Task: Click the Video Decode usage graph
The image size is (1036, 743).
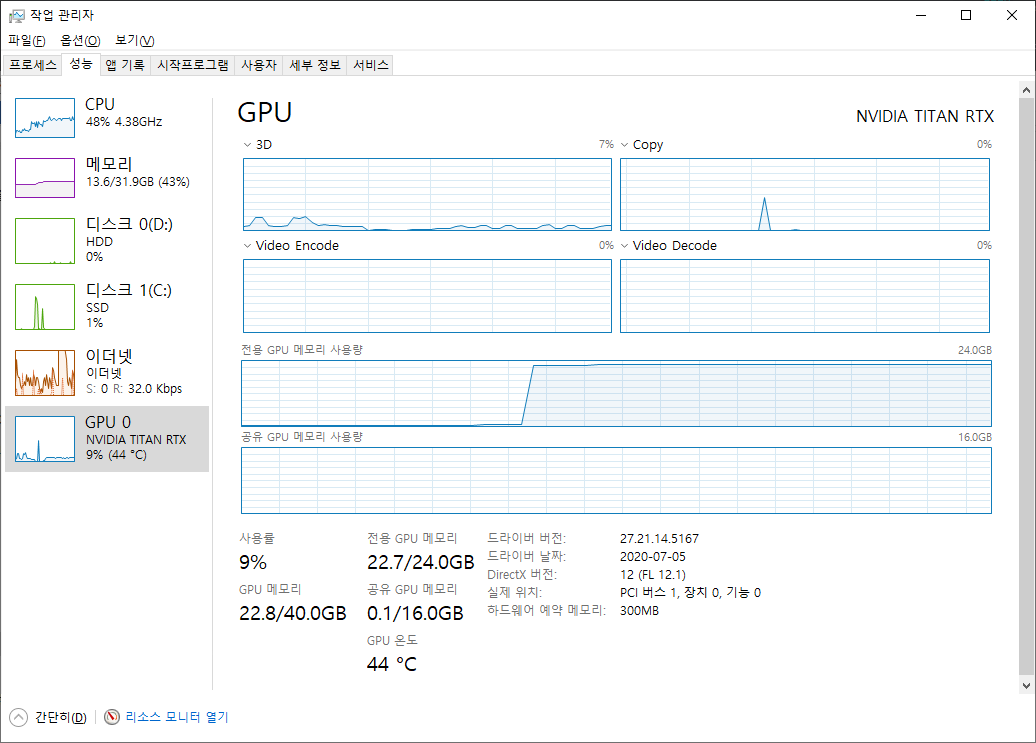Action: point(805,296)
